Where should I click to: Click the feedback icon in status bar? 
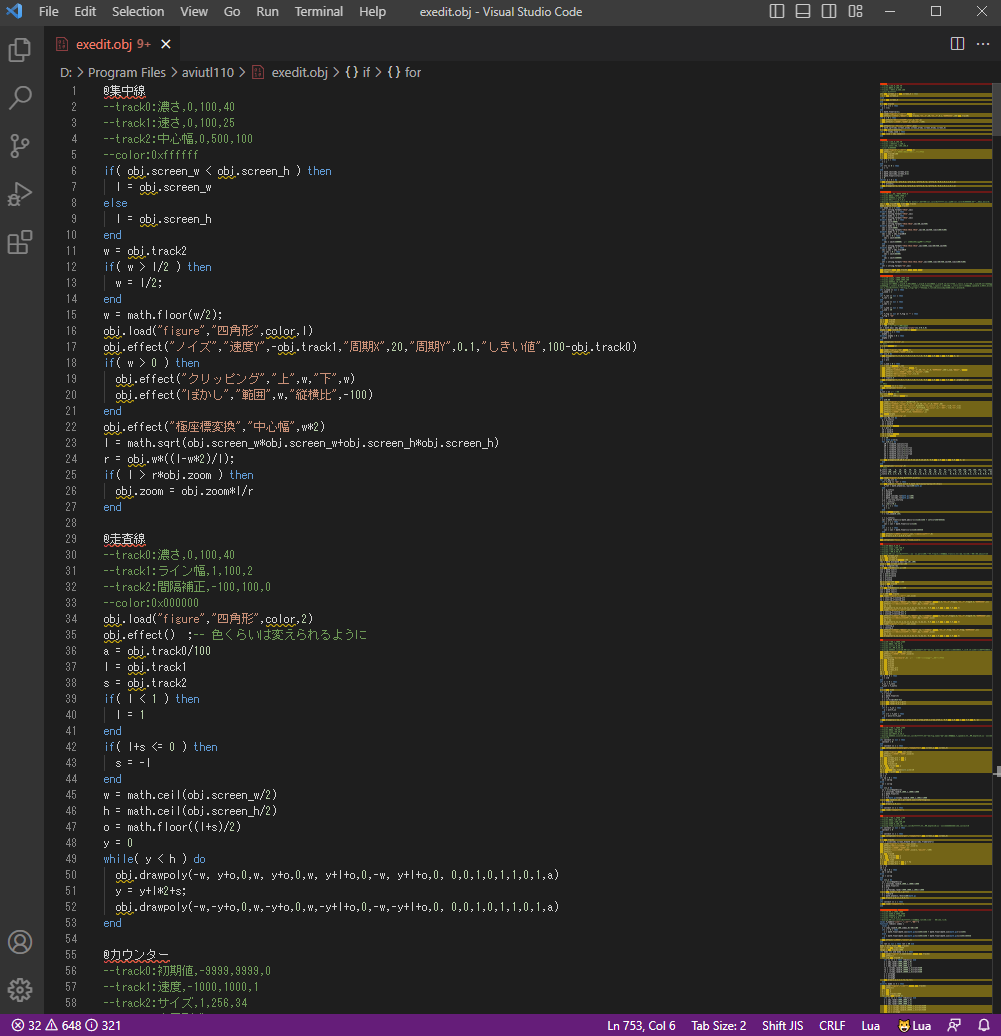click(954, 1025)
